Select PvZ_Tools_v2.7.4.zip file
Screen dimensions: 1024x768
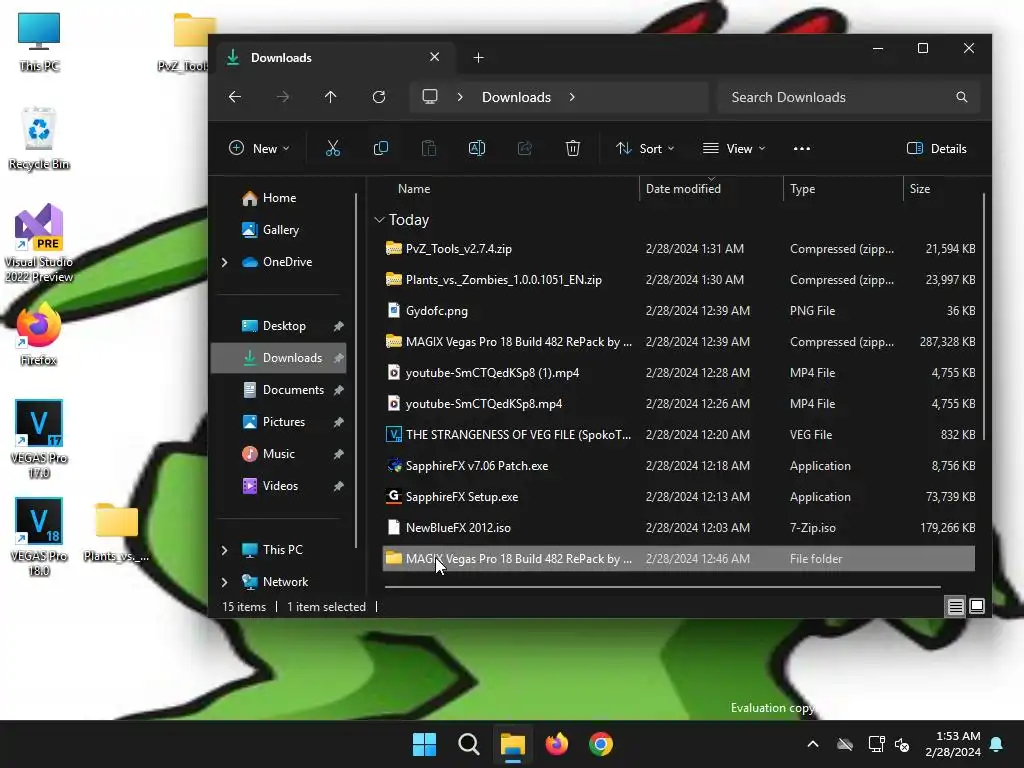[x=679, y=249]
